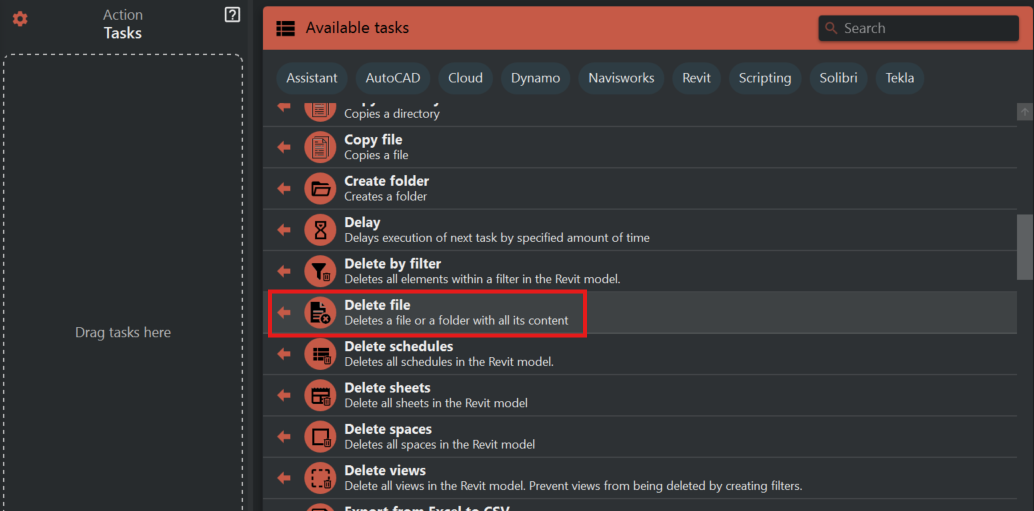Filter tasks by Assistant
The height and width of the screenshot is (511, 1034).
[x=312, y=78]
